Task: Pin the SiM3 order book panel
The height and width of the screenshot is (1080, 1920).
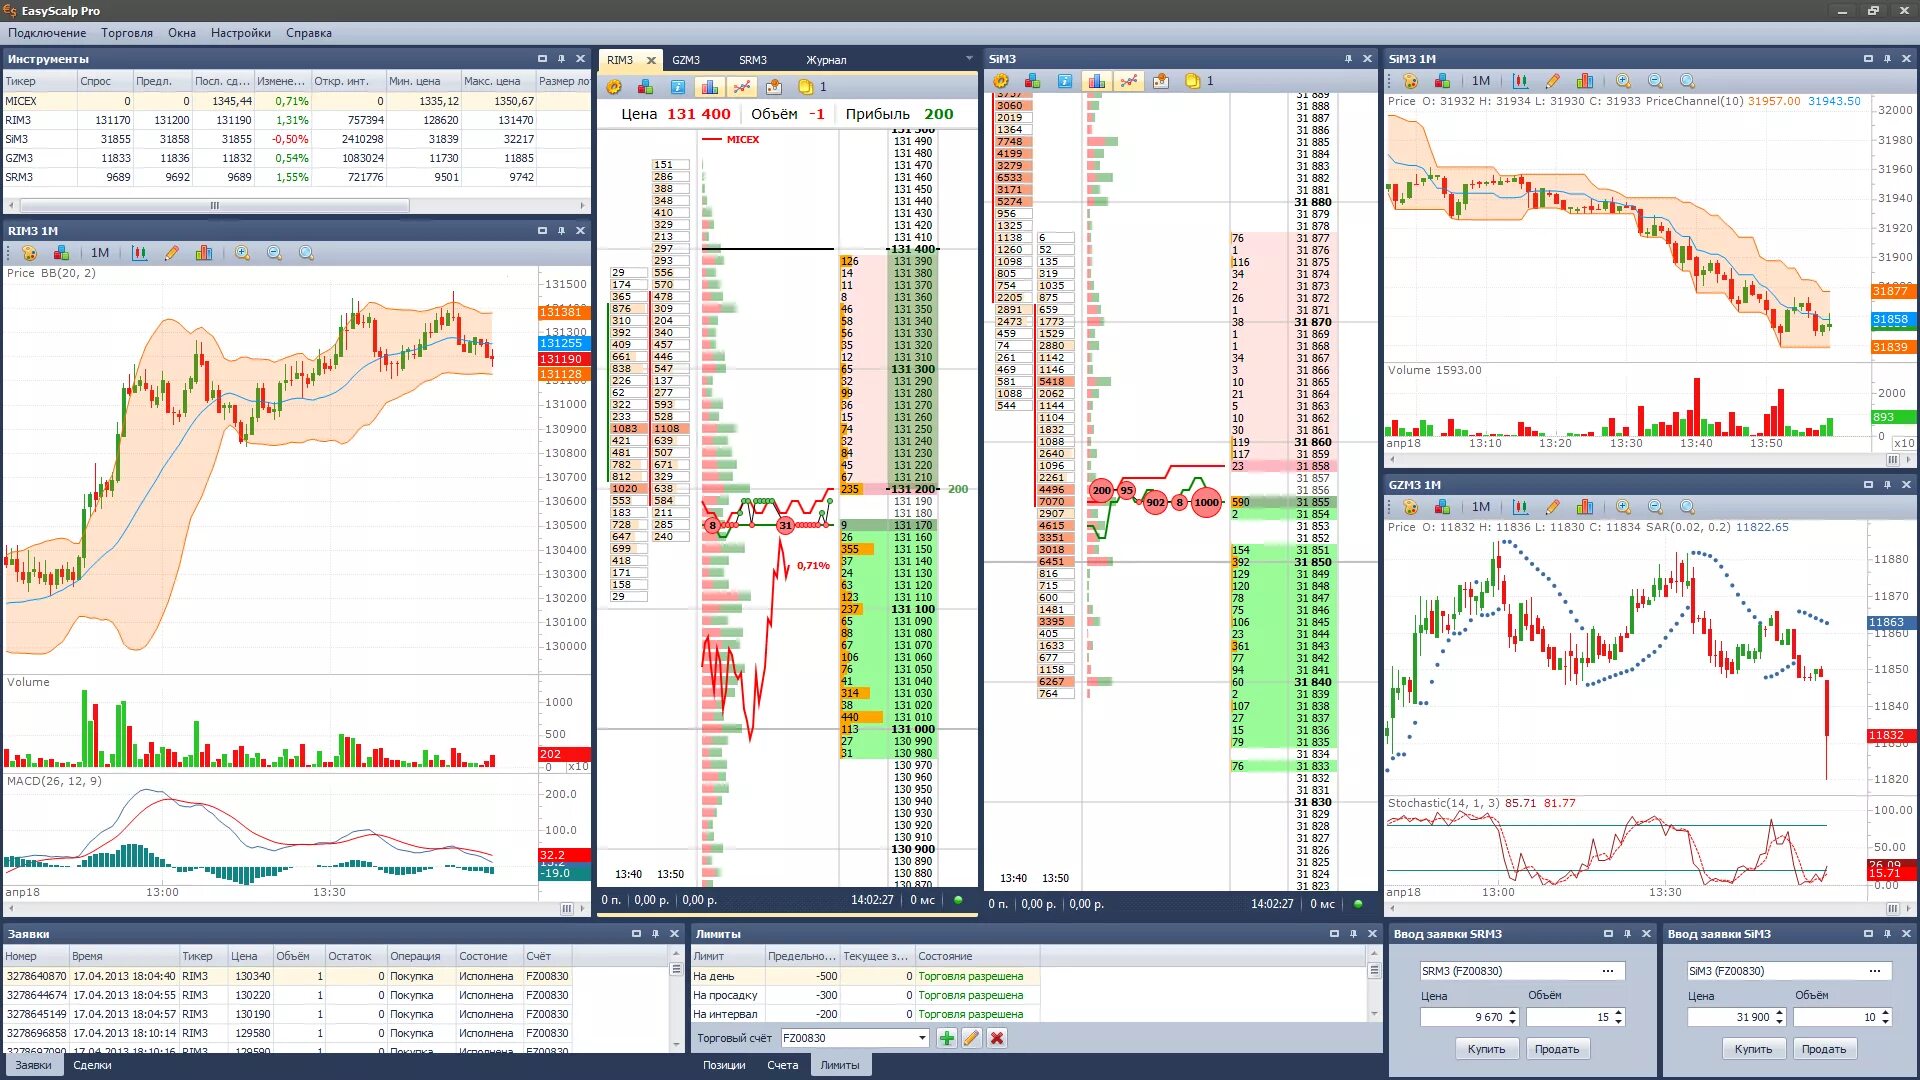Action: click(1348, 59)
